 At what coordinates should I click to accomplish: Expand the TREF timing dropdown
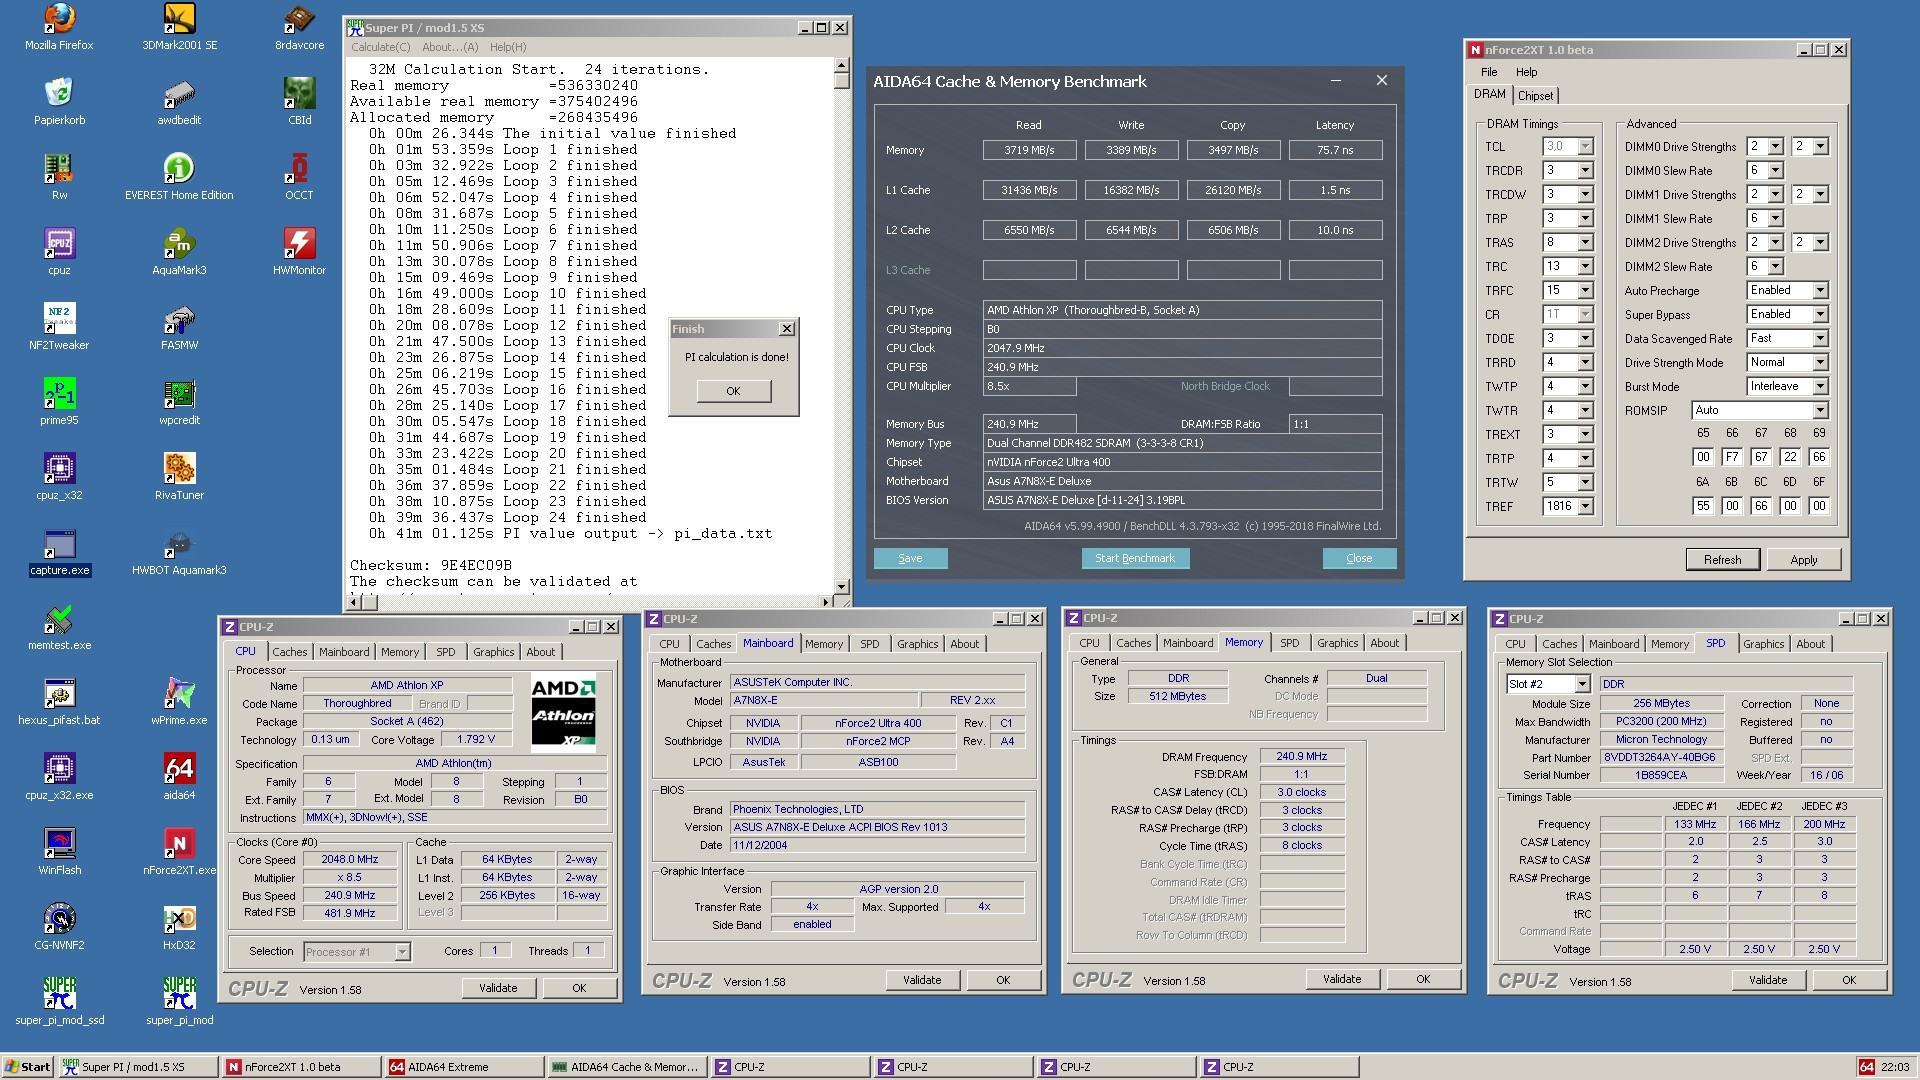click(x=1585, y=507)
